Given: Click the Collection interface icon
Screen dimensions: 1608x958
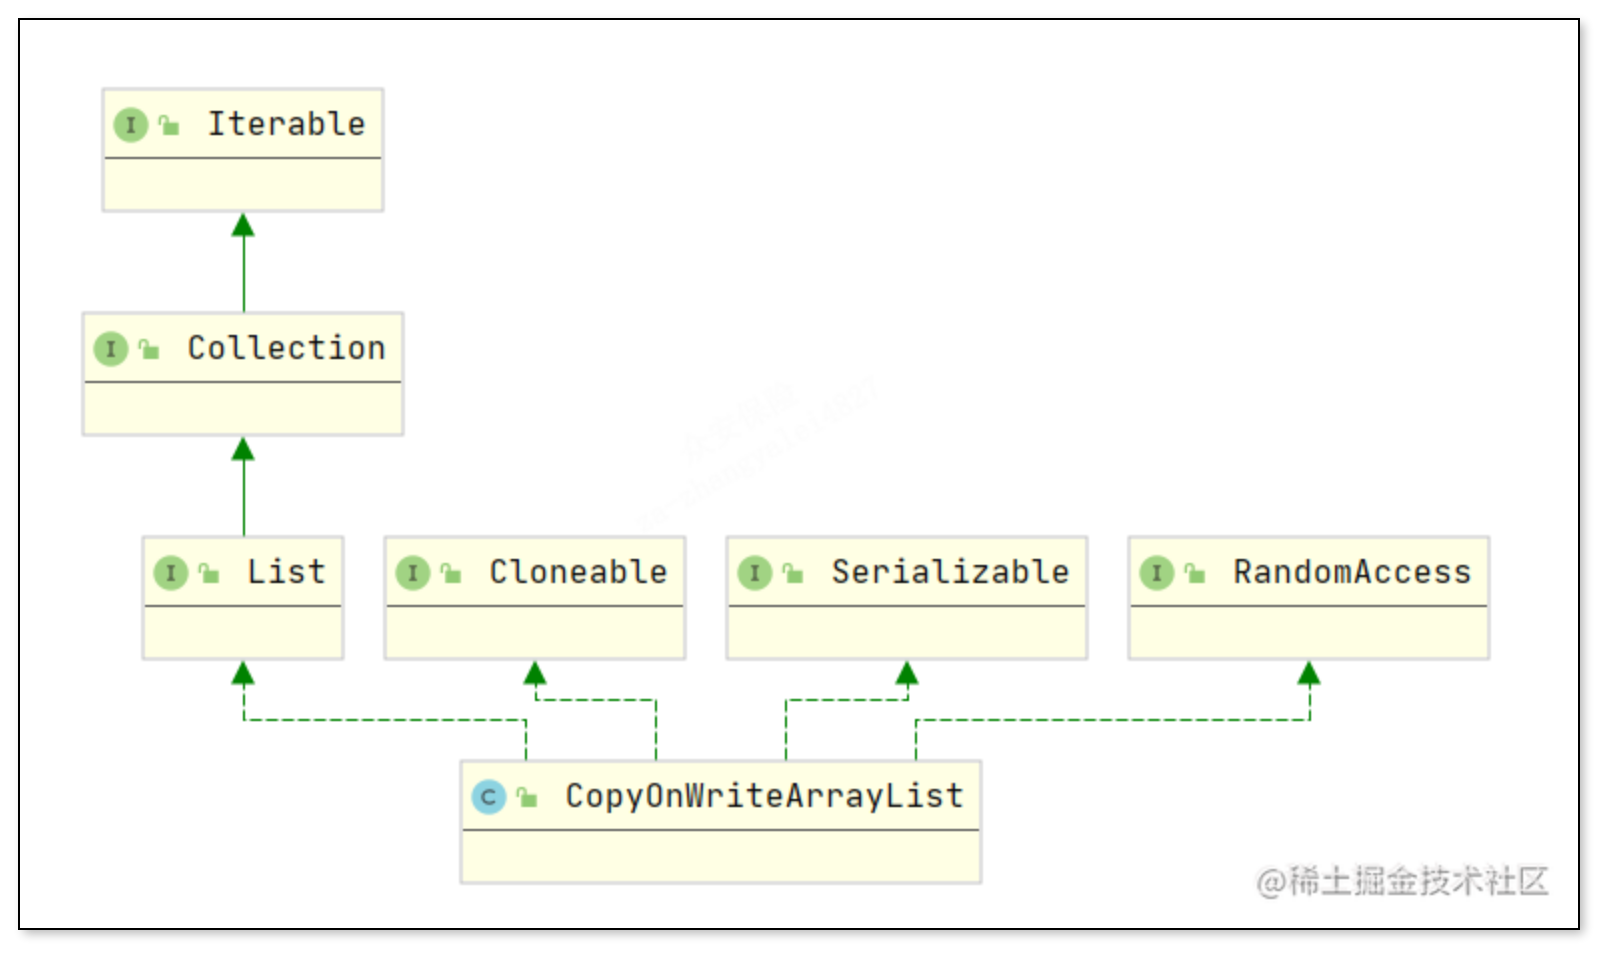Looking at the screenshot, I should point(111,349).
